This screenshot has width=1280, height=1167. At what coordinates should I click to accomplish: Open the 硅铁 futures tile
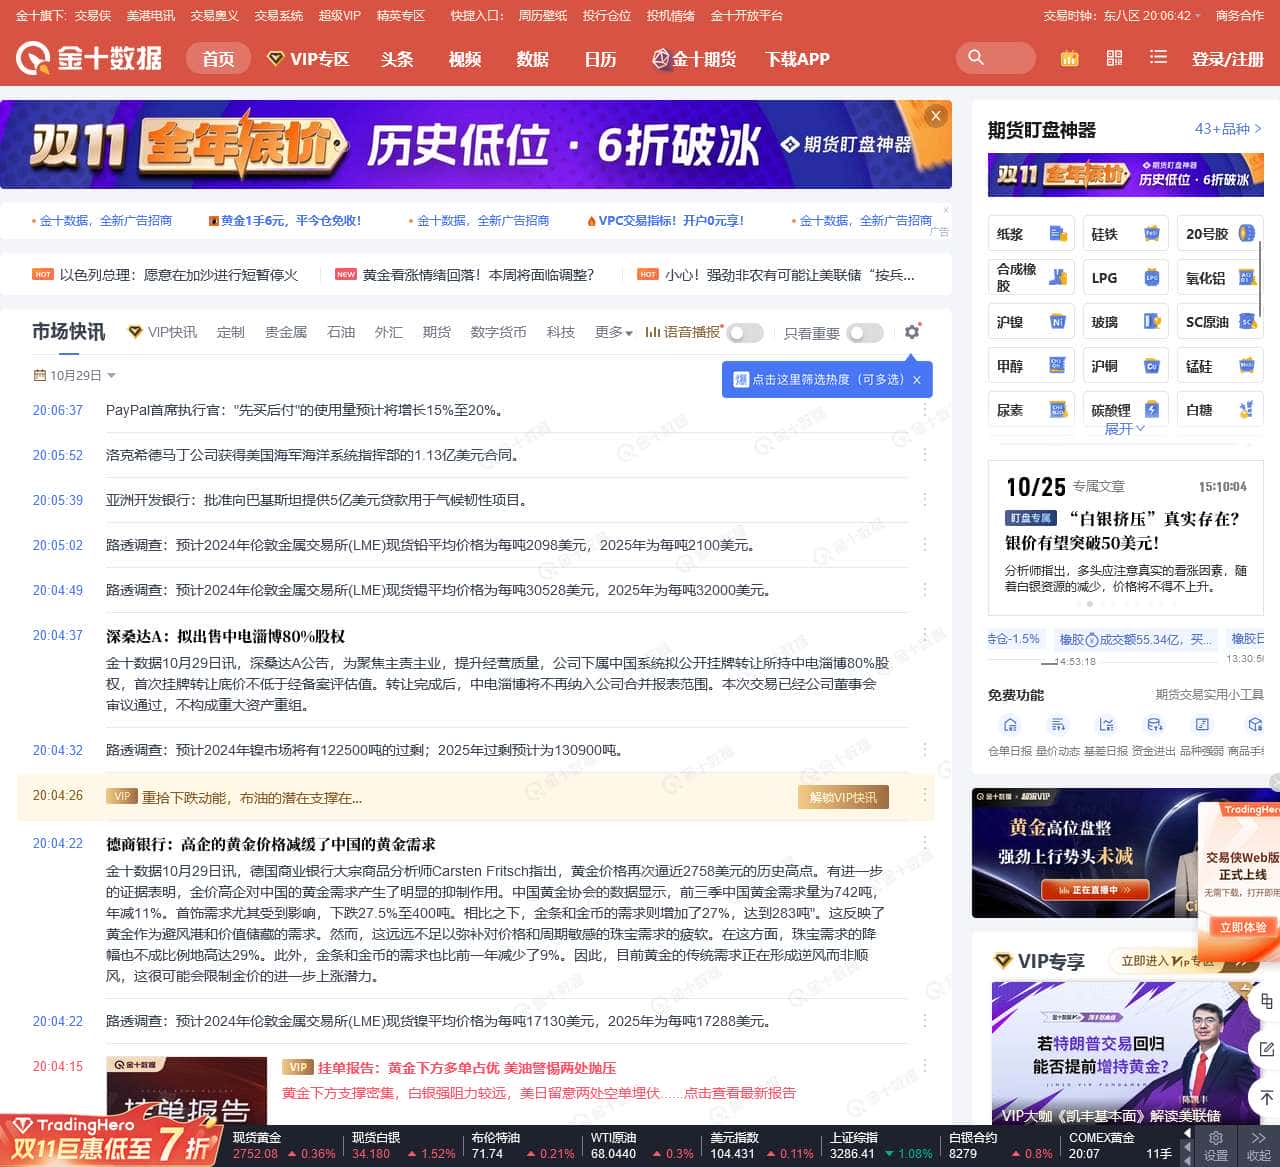(x=1125, y=234)
